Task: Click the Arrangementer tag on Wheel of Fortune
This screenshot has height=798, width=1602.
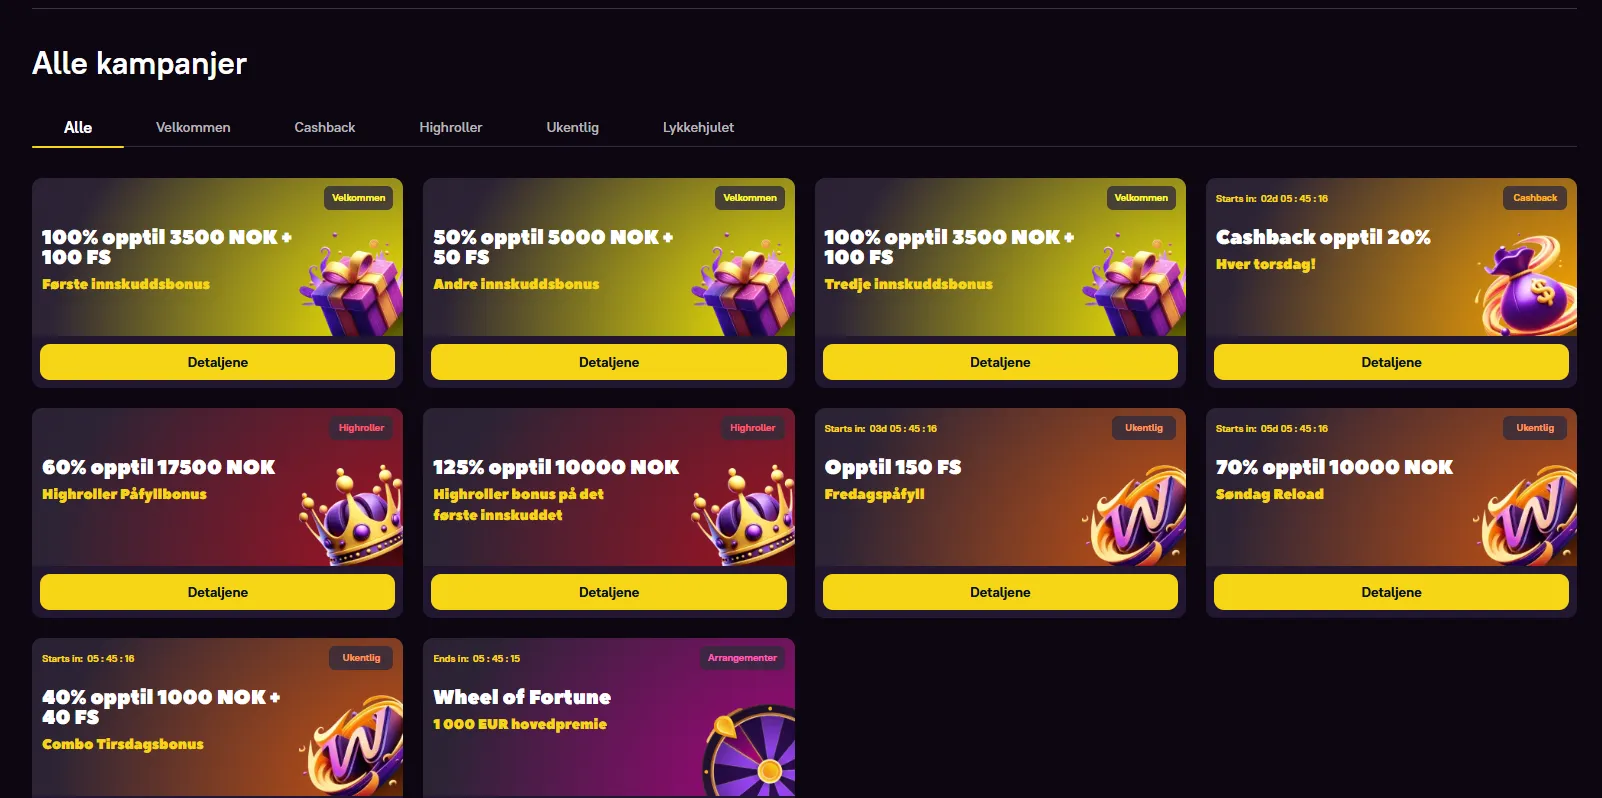Action: click(742, 658)
